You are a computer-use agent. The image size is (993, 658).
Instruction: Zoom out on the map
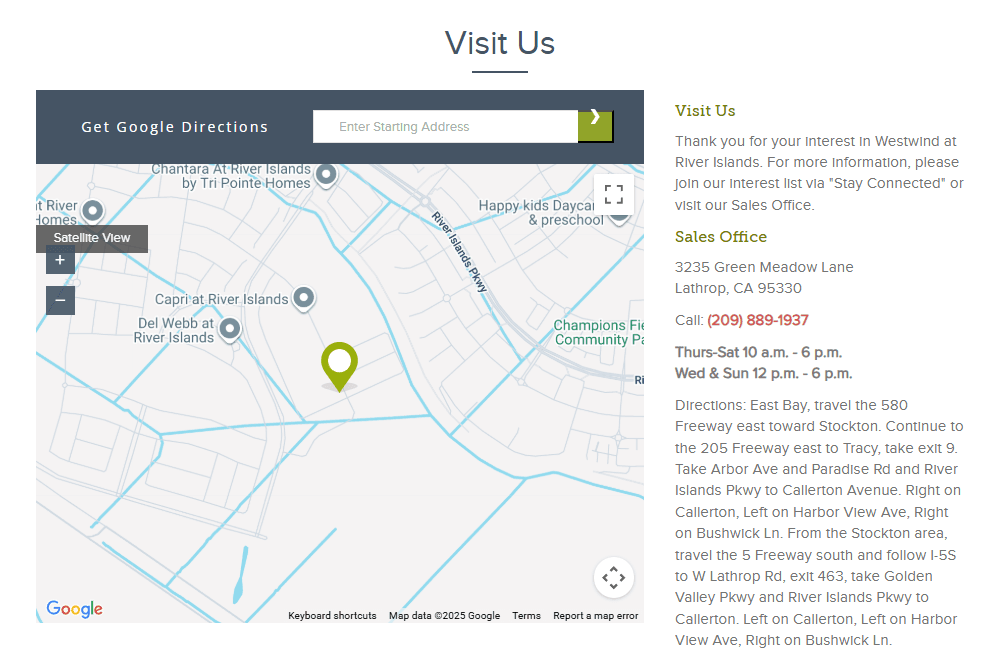point(60,300)
